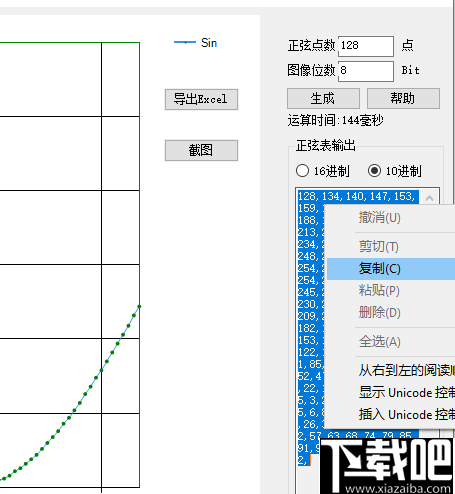Choose 删除(D) in the context menu
Viewport: 455px width, 494px height.
(391, 313)
